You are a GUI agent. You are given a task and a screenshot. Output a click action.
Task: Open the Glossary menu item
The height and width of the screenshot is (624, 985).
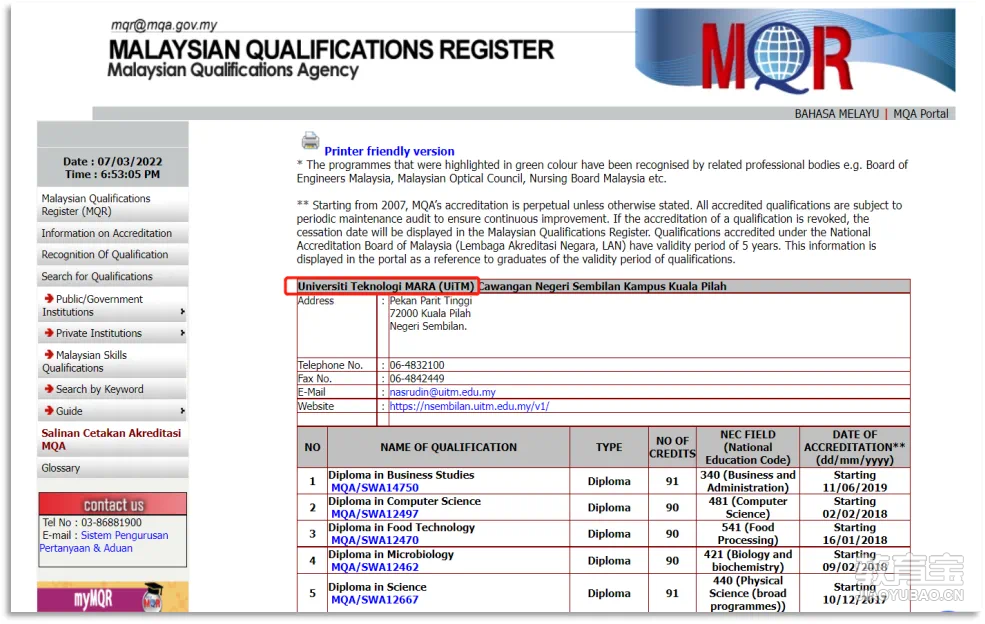point(112,468)
